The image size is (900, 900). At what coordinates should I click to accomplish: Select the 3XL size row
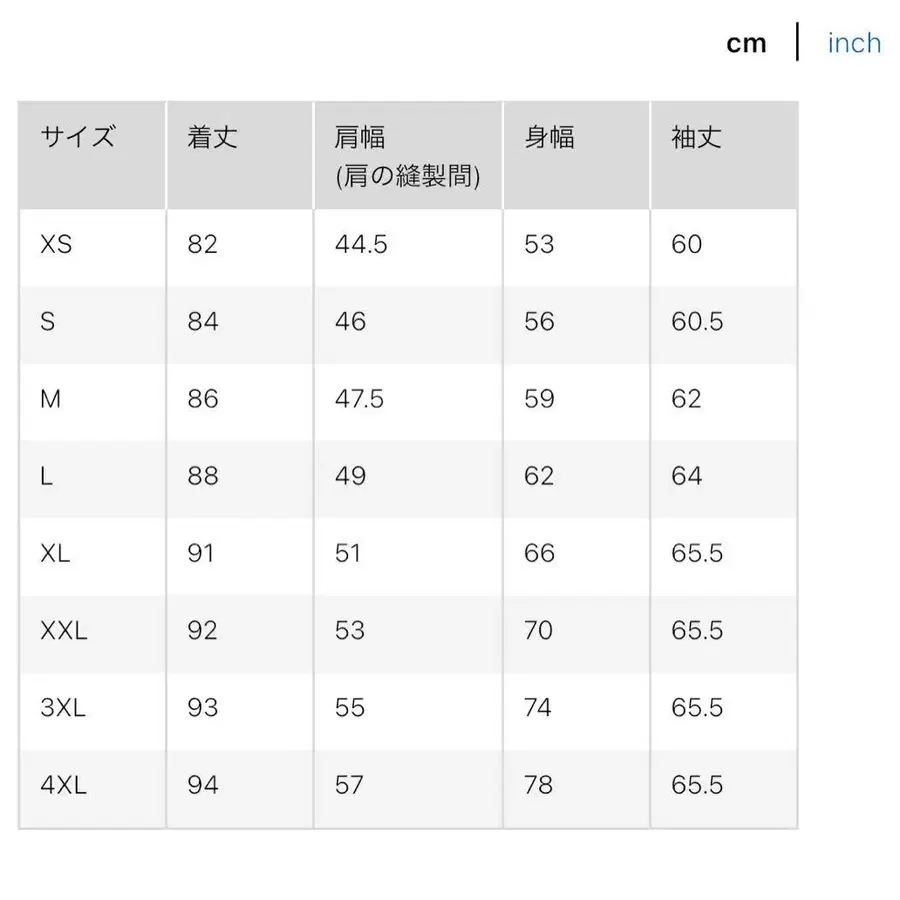(x=61, y=708)
